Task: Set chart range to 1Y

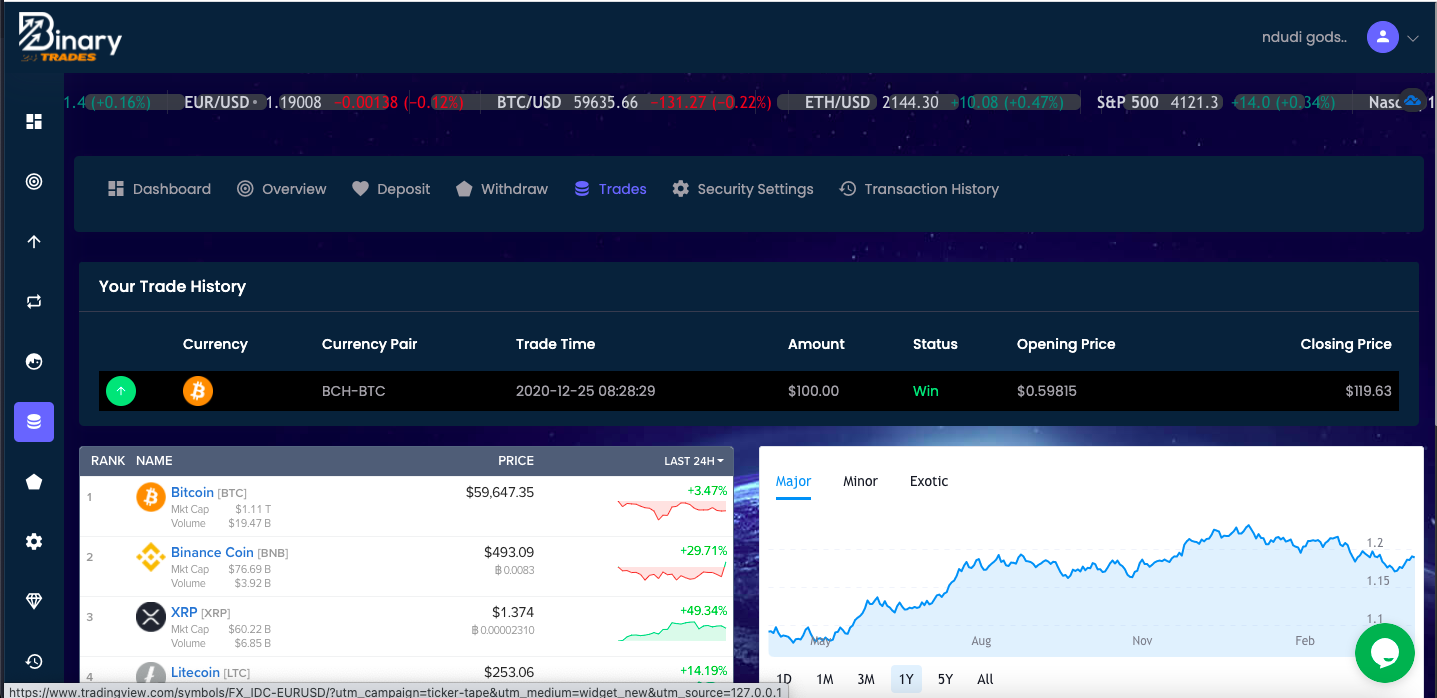Action: [906, 679]
